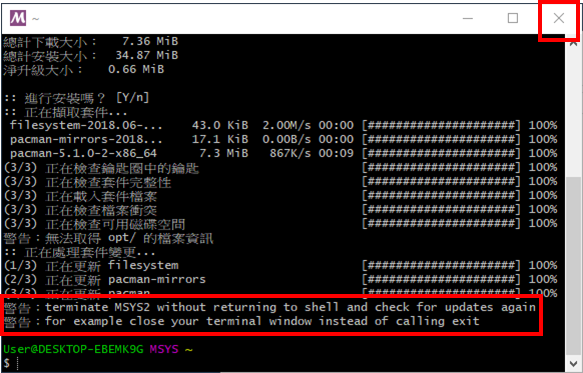Click the 0.66 MiB net upgrade value
The height and width of the screenshot is (373, 583).
tap(136, 69)
